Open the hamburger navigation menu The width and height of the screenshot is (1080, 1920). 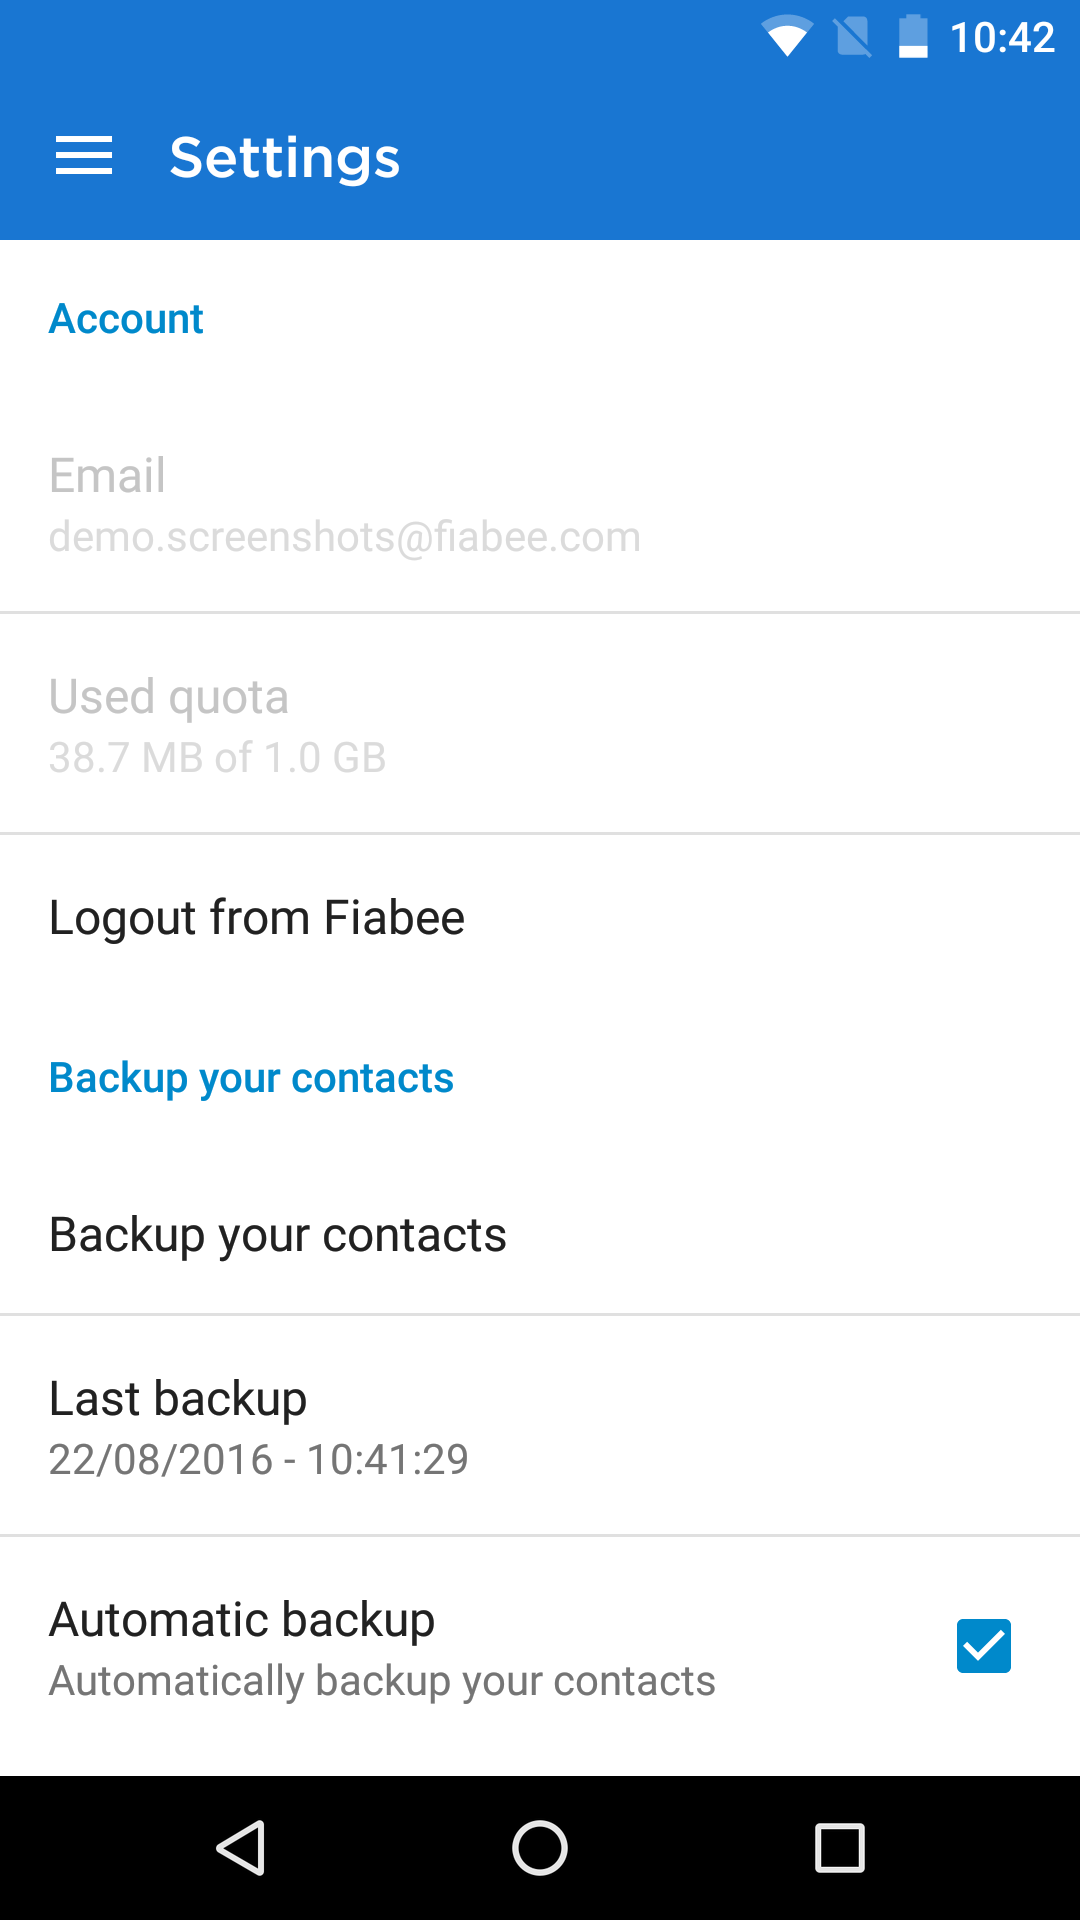84,157
